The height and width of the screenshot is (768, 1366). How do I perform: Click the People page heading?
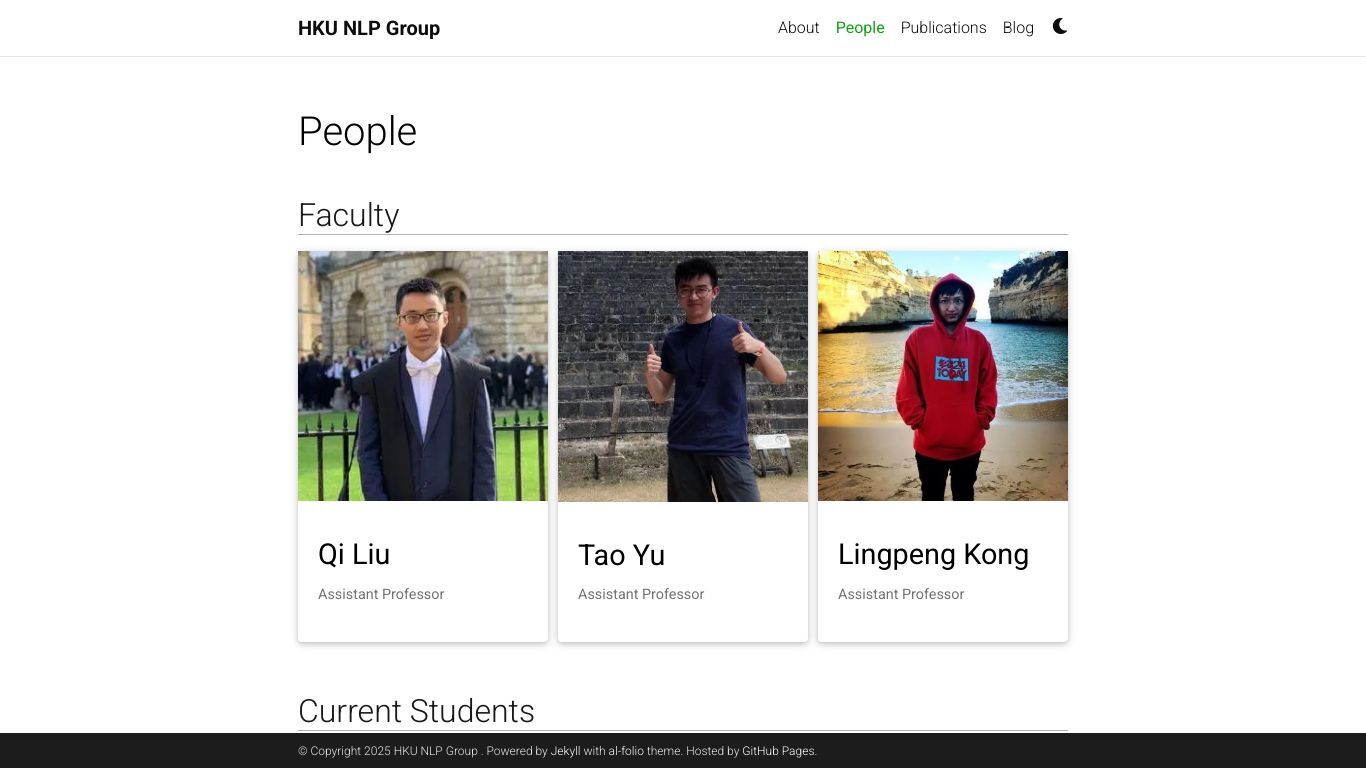(x=357, y=131)
